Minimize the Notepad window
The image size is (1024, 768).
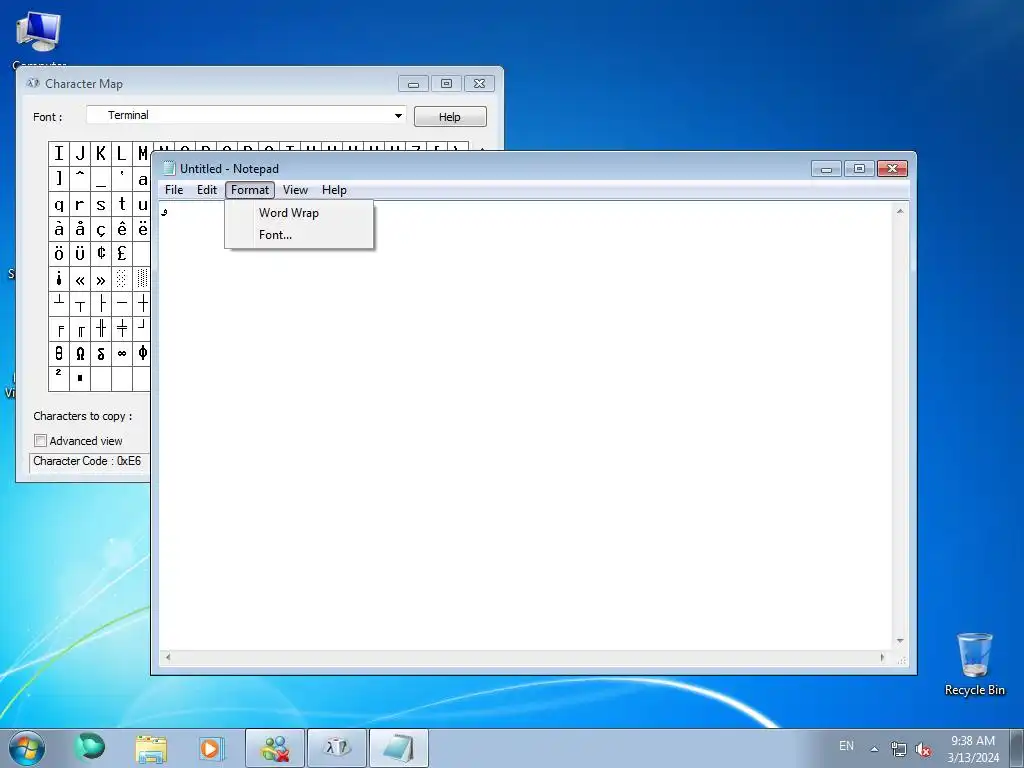coord(826,169)
